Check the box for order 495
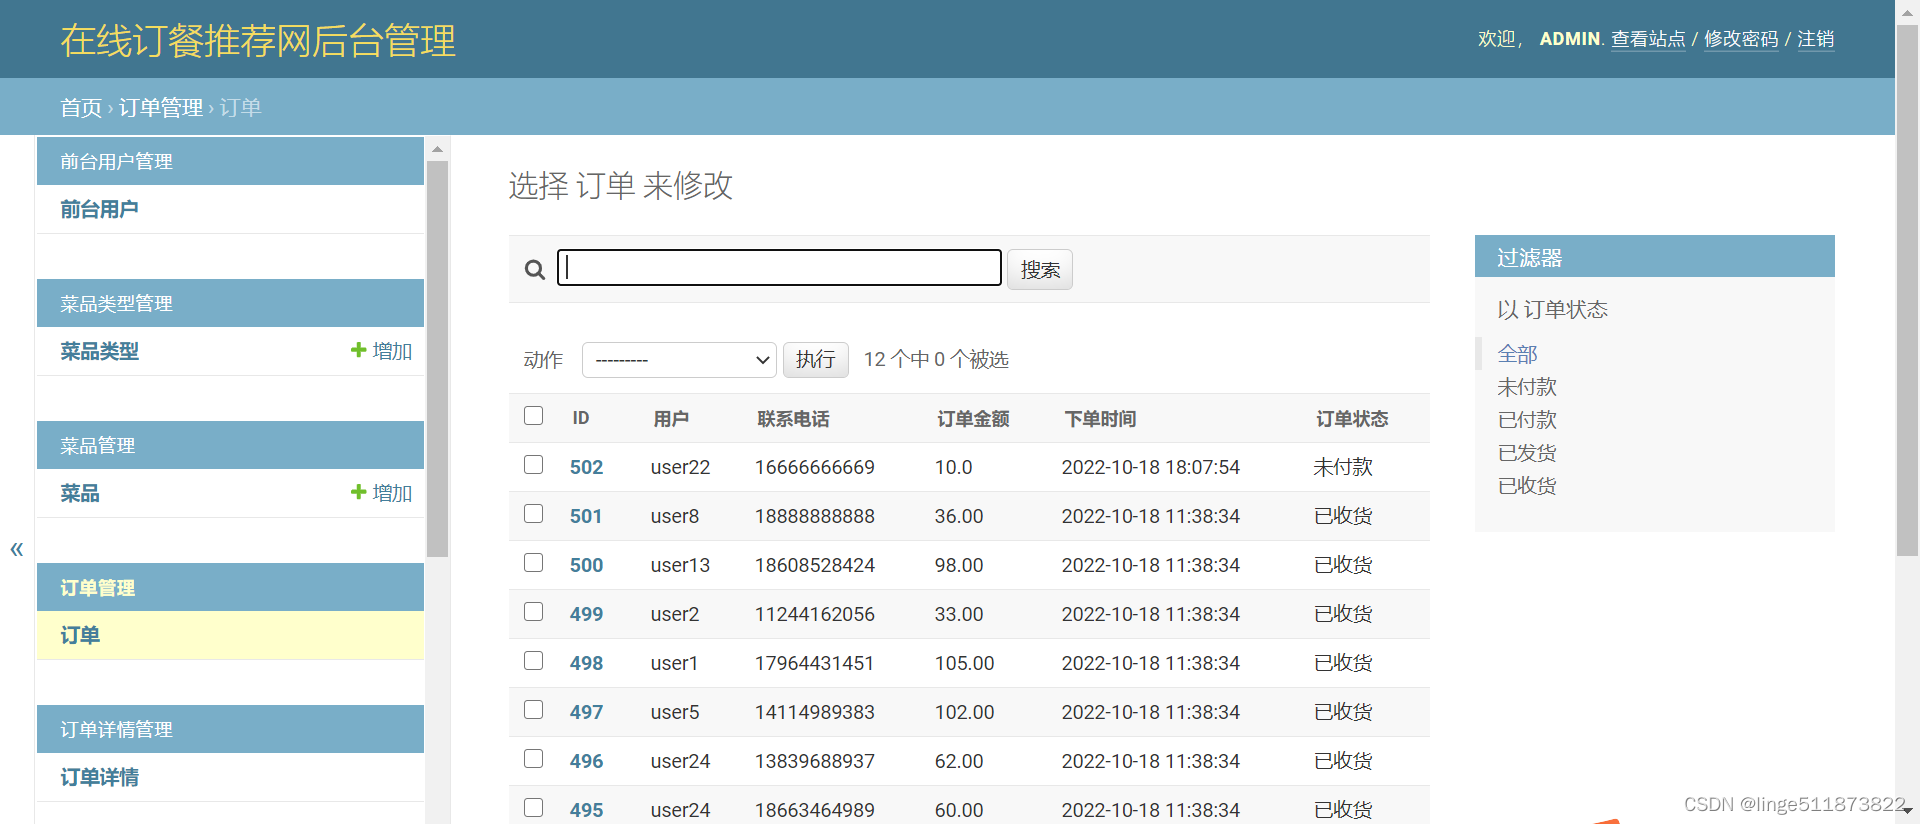 [534, 808]
